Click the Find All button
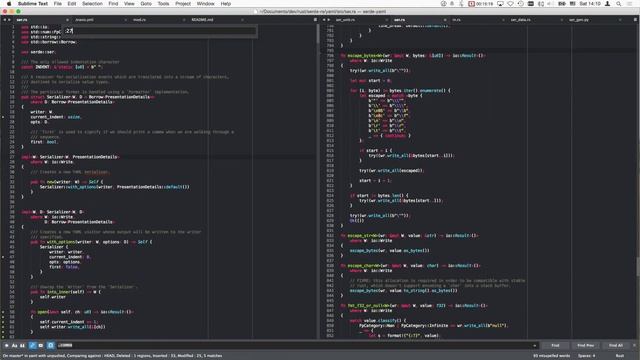 click(x=616, y=345)
